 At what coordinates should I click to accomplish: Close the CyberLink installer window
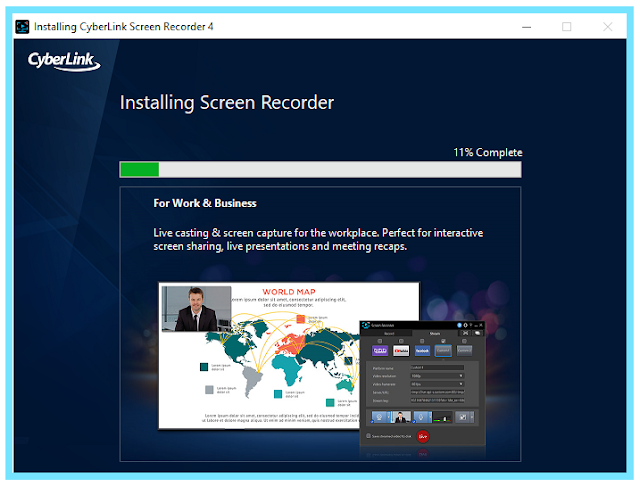pos(607,27)
